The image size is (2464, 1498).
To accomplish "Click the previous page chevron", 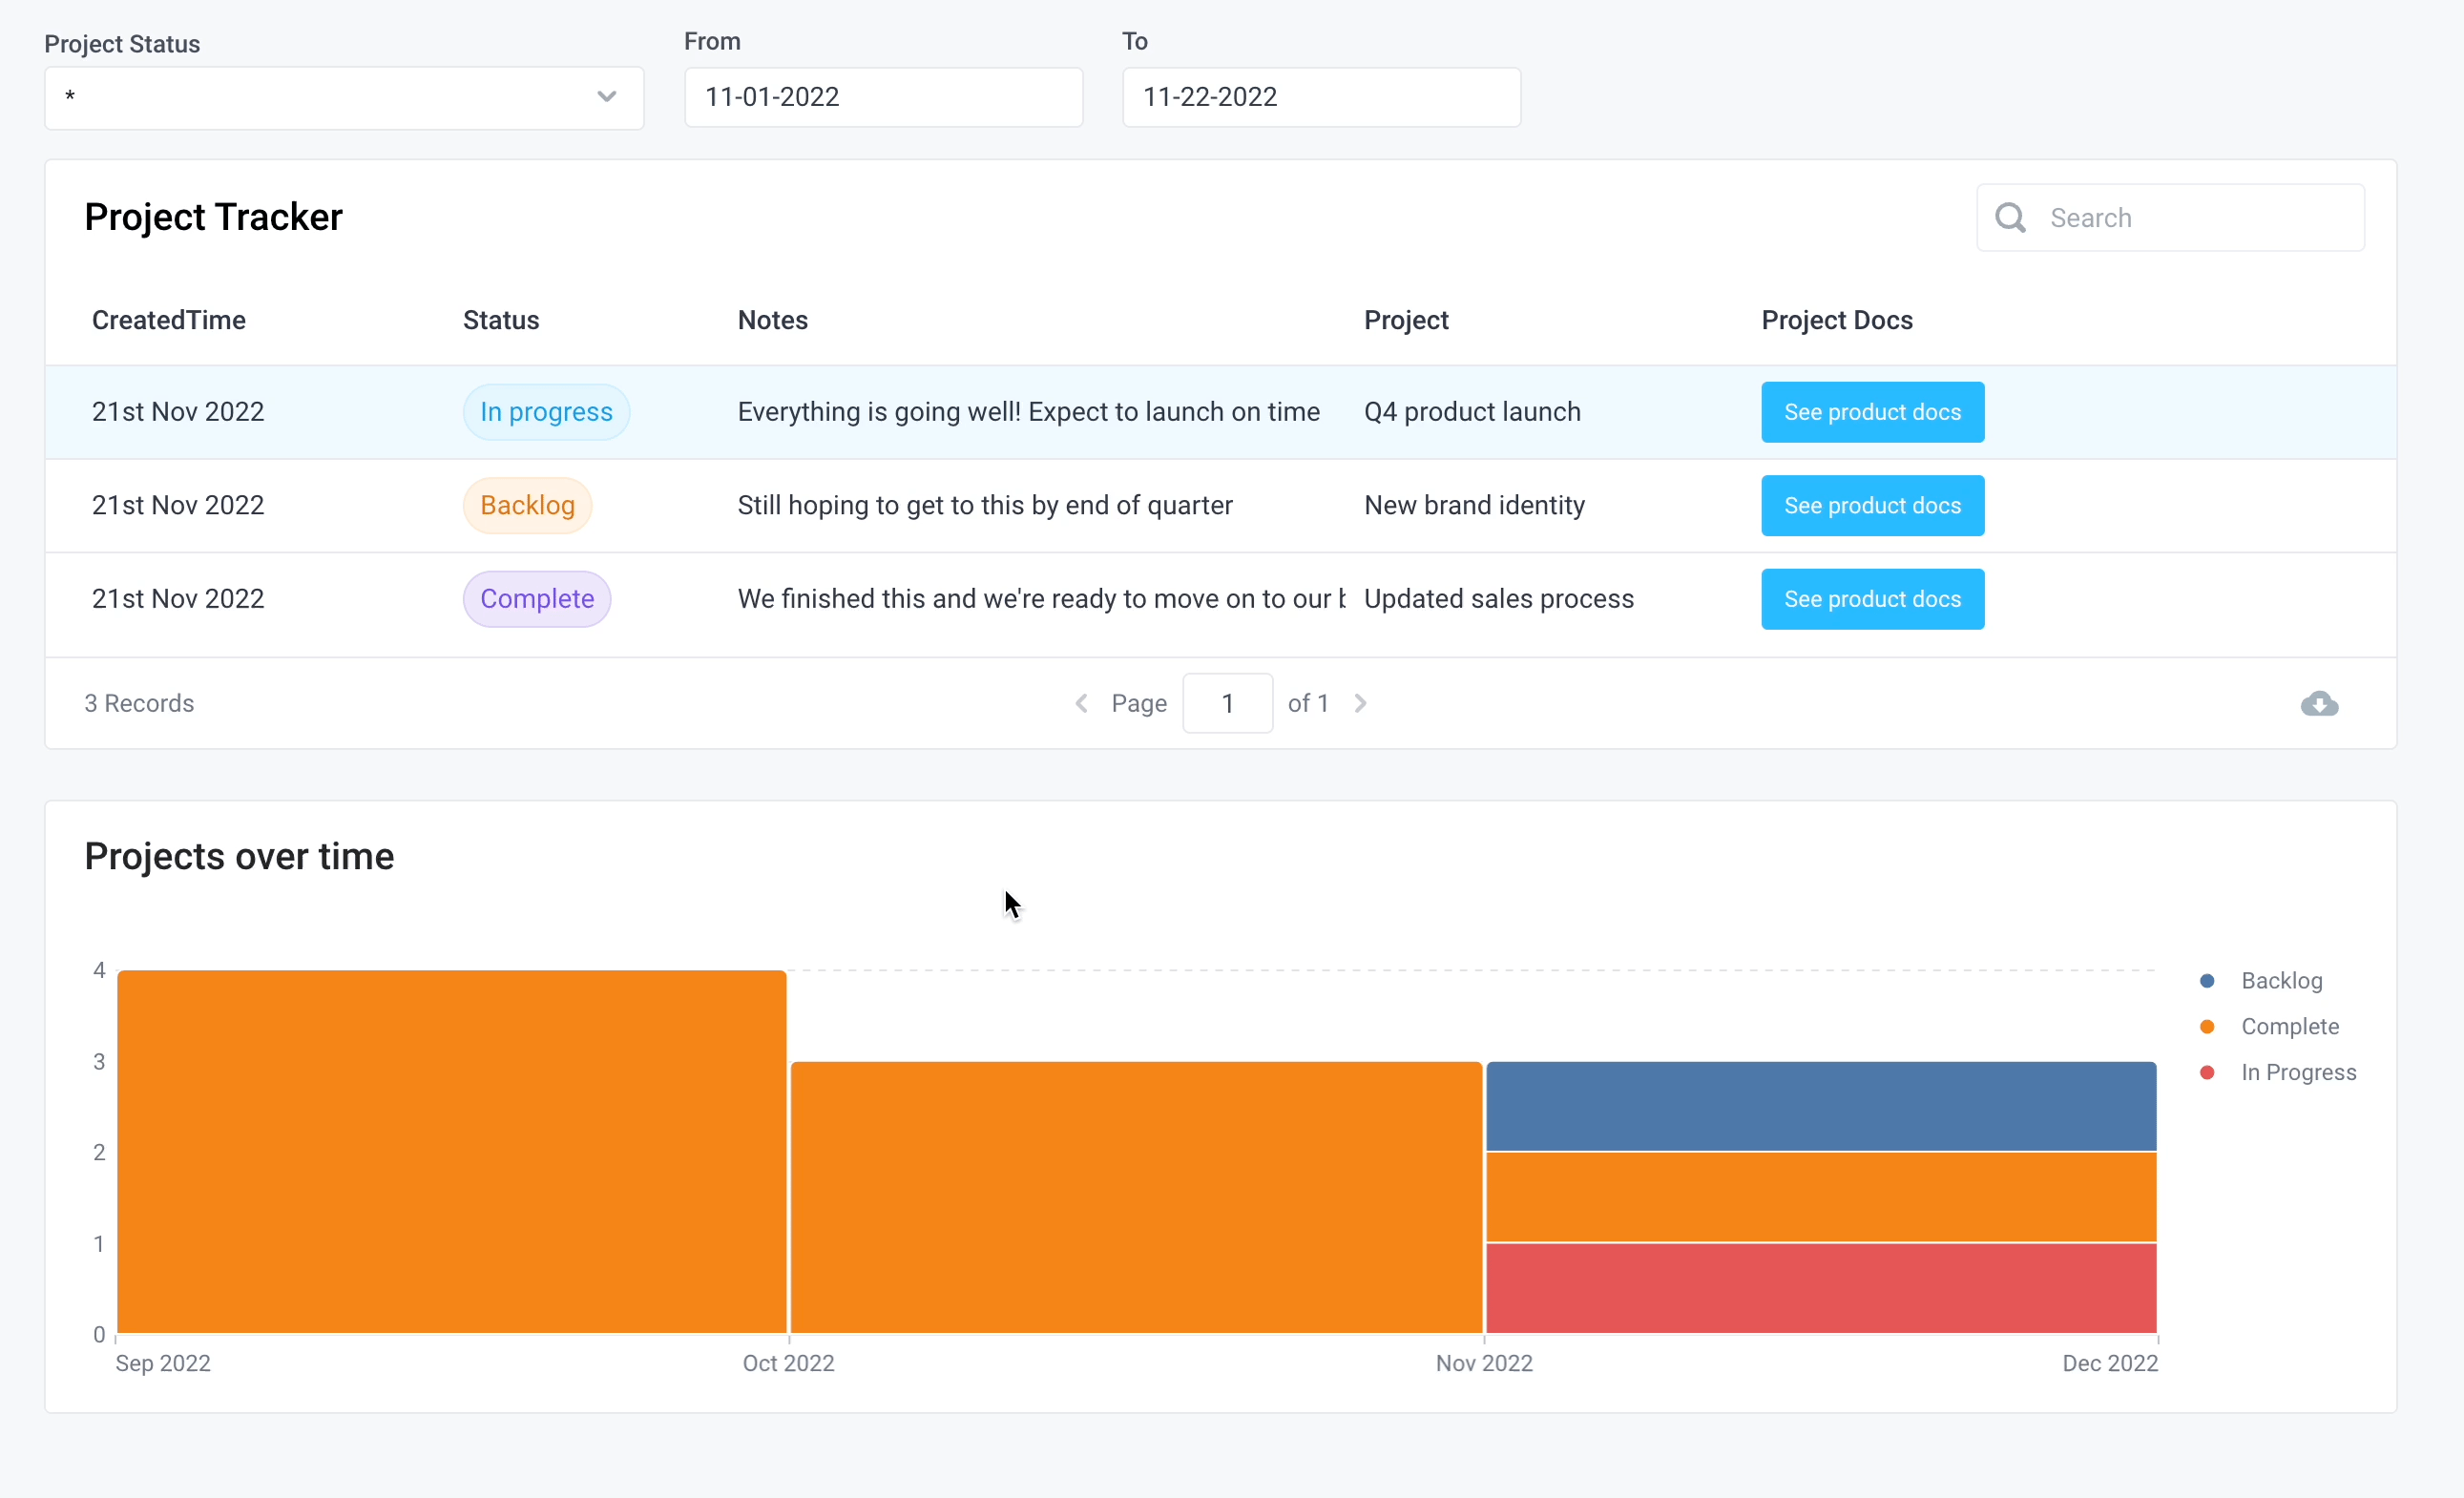I will (x=1080, y=703).
